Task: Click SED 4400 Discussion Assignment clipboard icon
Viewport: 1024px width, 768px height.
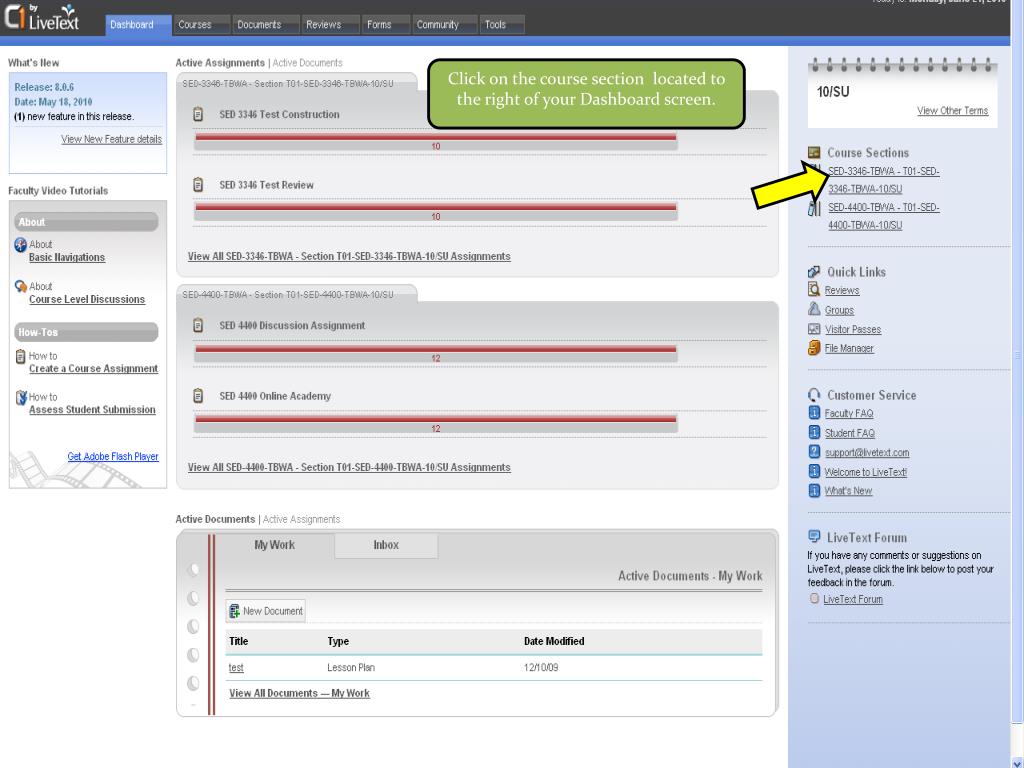Action: point(198,325)
